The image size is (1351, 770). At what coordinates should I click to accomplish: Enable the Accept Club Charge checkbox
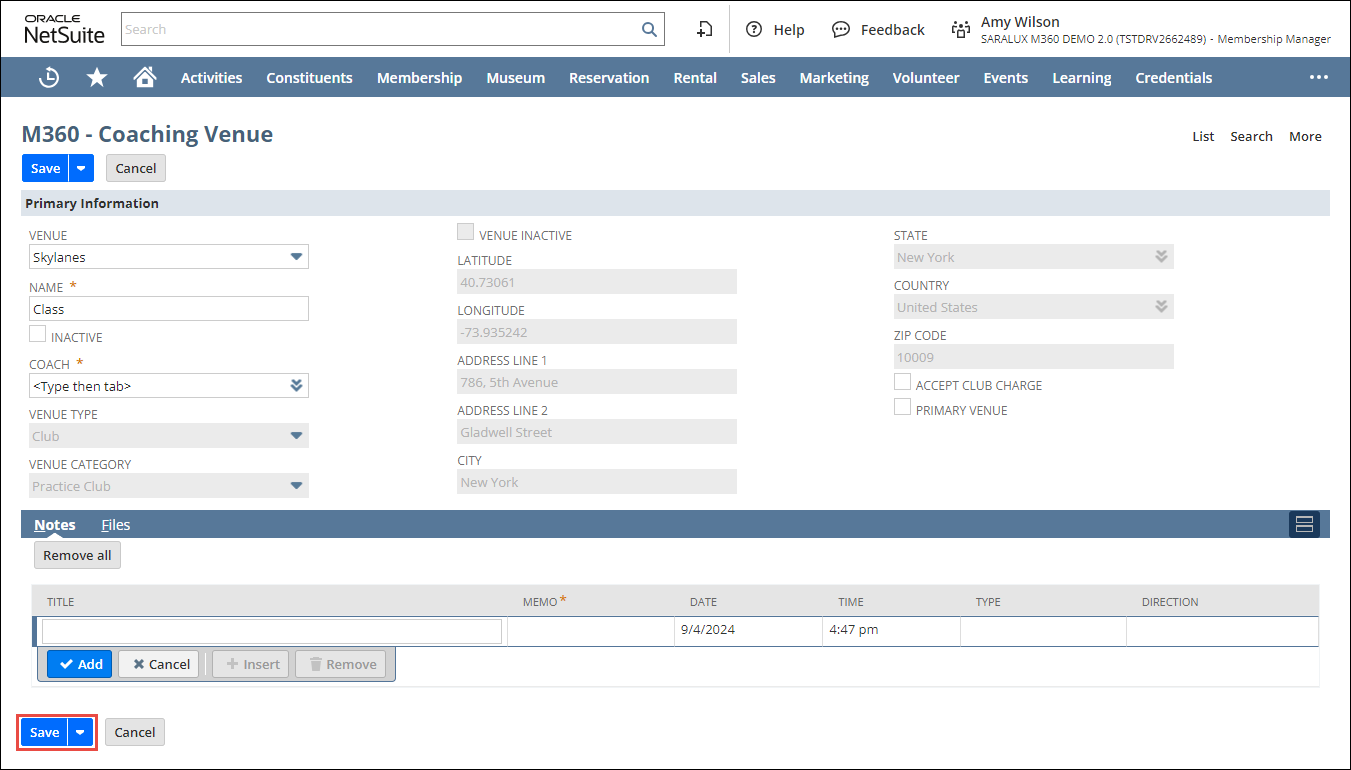point(902,383)
